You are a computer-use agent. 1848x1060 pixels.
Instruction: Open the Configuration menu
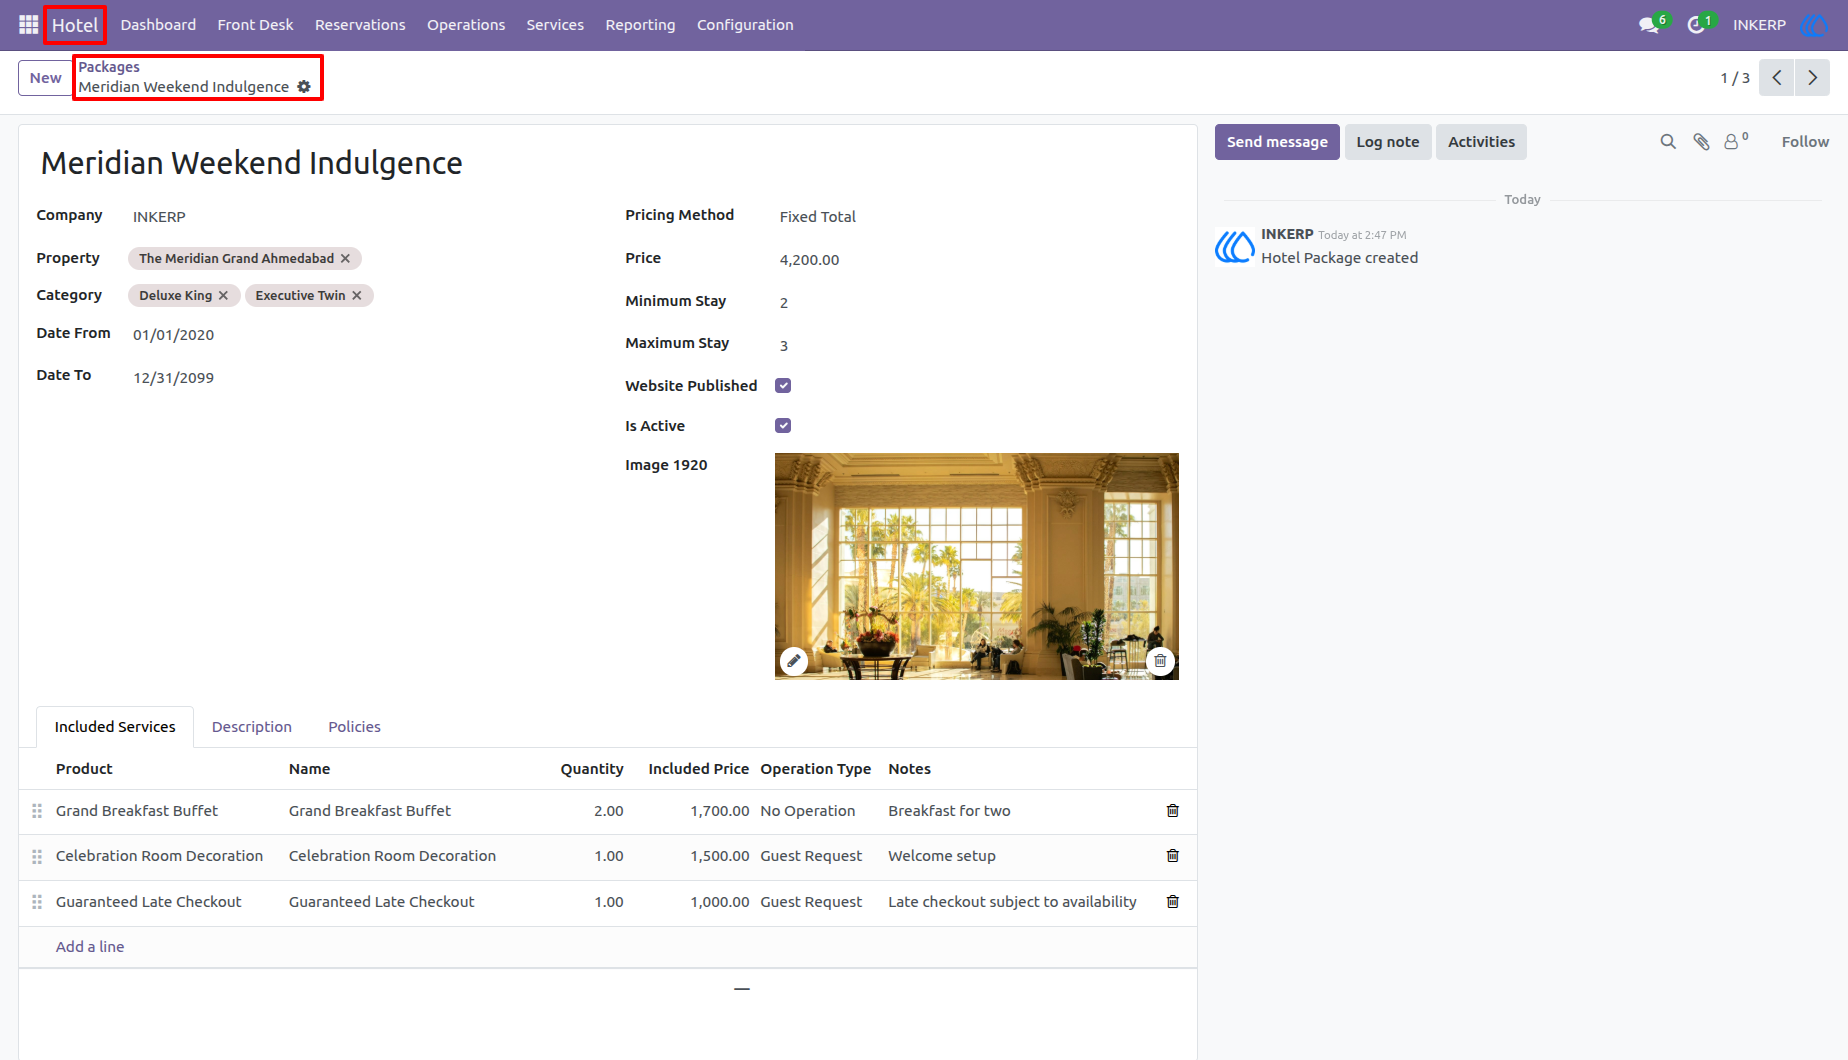coord(745,25)
